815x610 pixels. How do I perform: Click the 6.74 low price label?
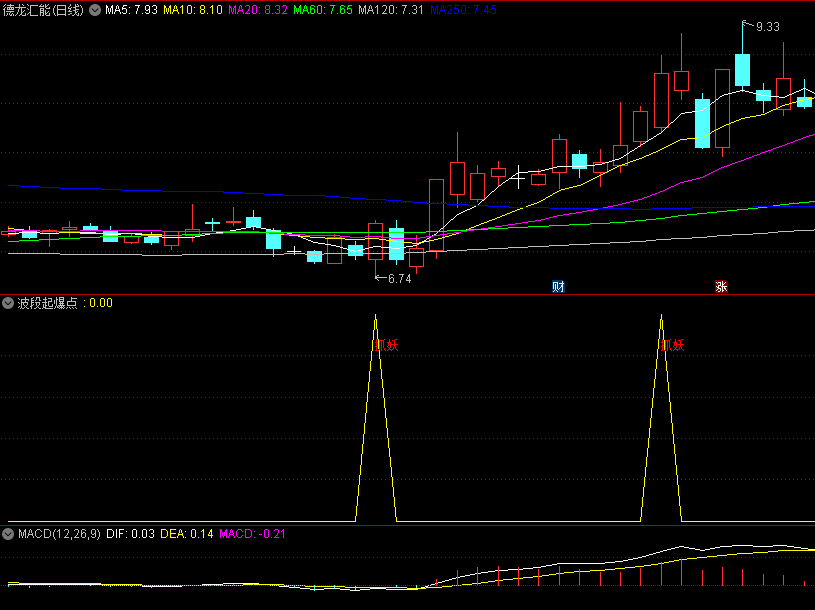pyautogui.click(x=400, y=279)
